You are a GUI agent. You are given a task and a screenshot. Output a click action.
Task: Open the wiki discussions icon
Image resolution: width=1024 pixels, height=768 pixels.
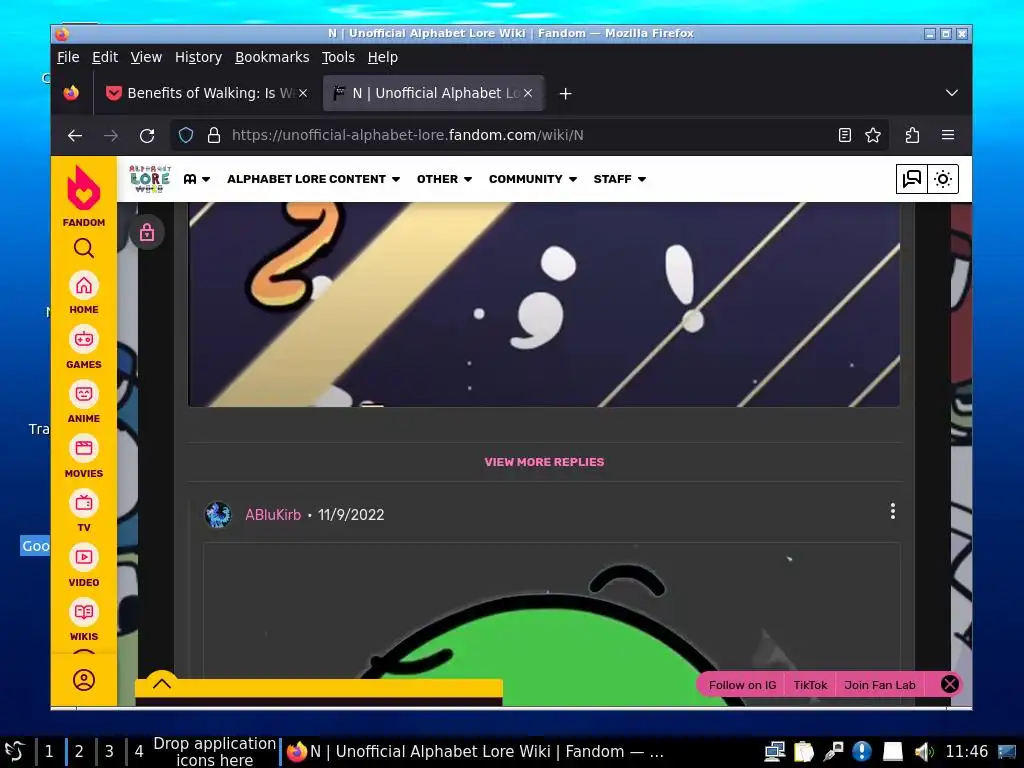tap(911, 179)
